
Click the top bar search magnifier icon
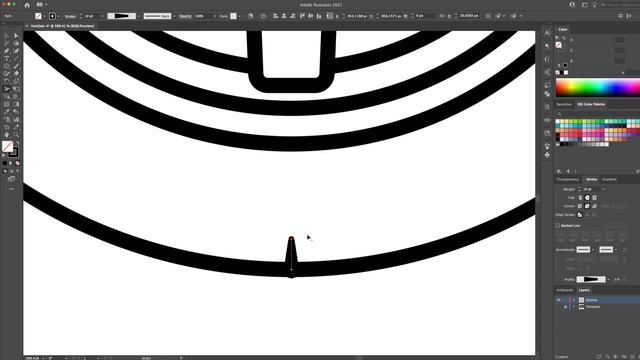click(572, 5)
